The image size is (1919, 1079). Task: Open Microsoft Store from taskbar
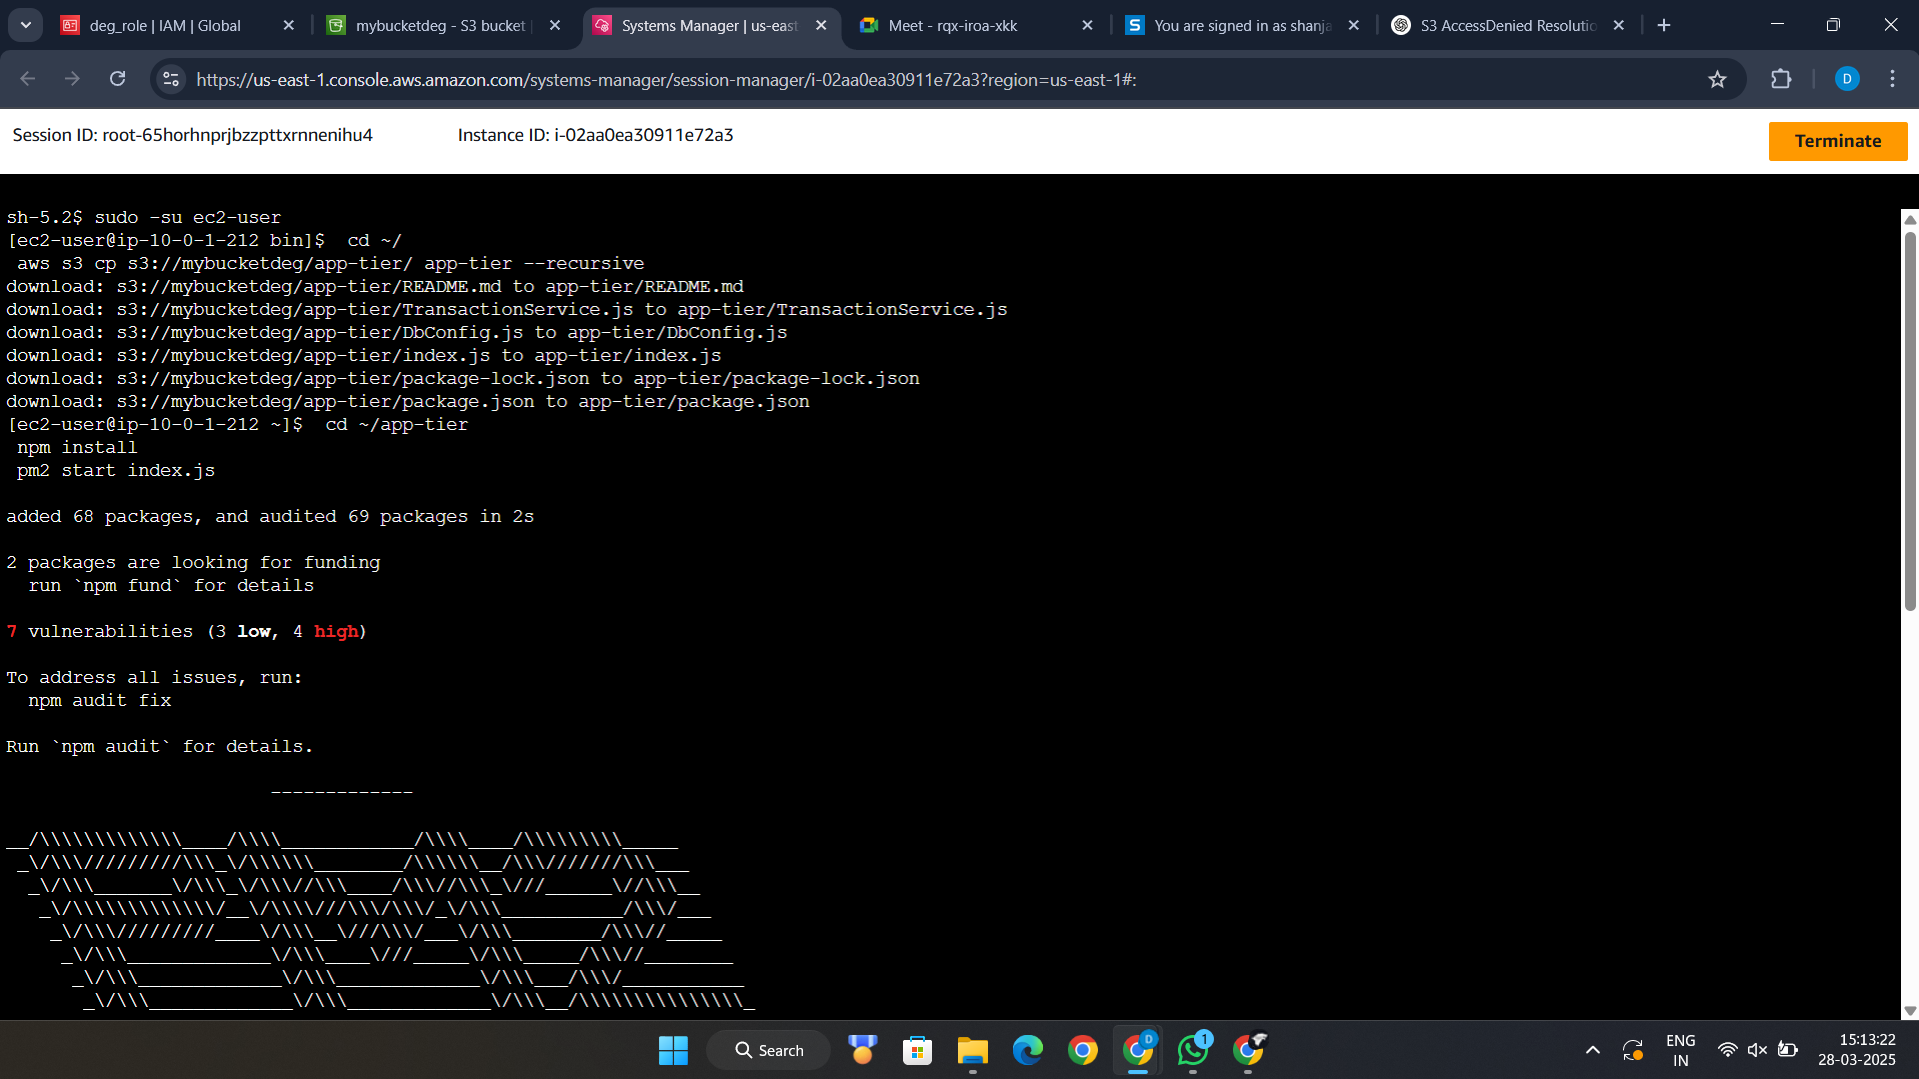tap(917, 1050)
